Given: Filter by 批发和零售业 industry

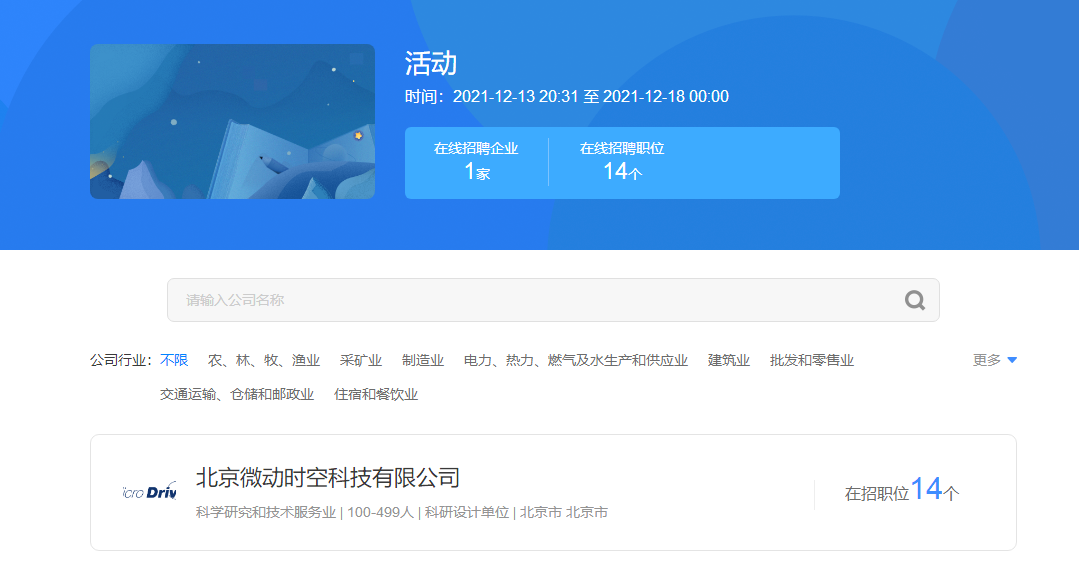Looking at the screenshot, I should point(812,360).
